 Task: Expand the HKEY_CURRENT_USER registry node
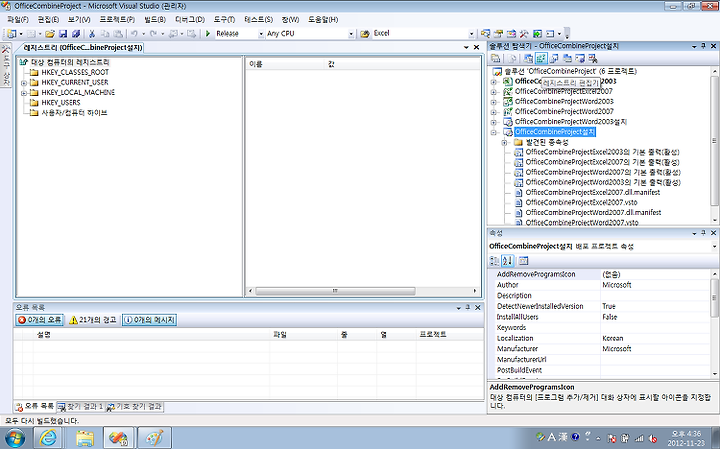[x=24, y=83]
